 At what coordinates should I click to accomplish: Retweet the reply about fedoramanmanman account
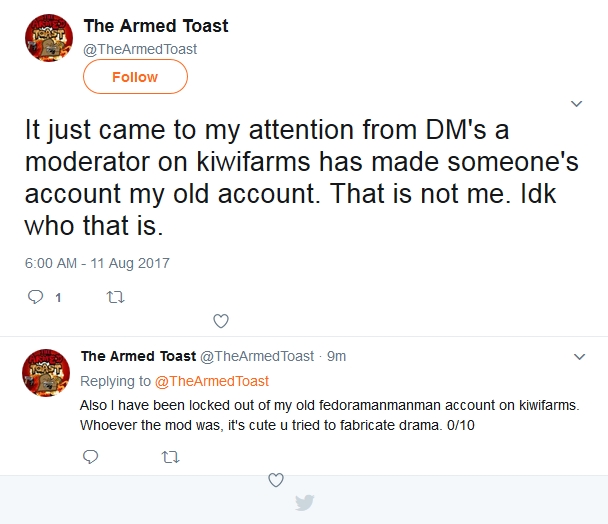click(x=170, y=457)
